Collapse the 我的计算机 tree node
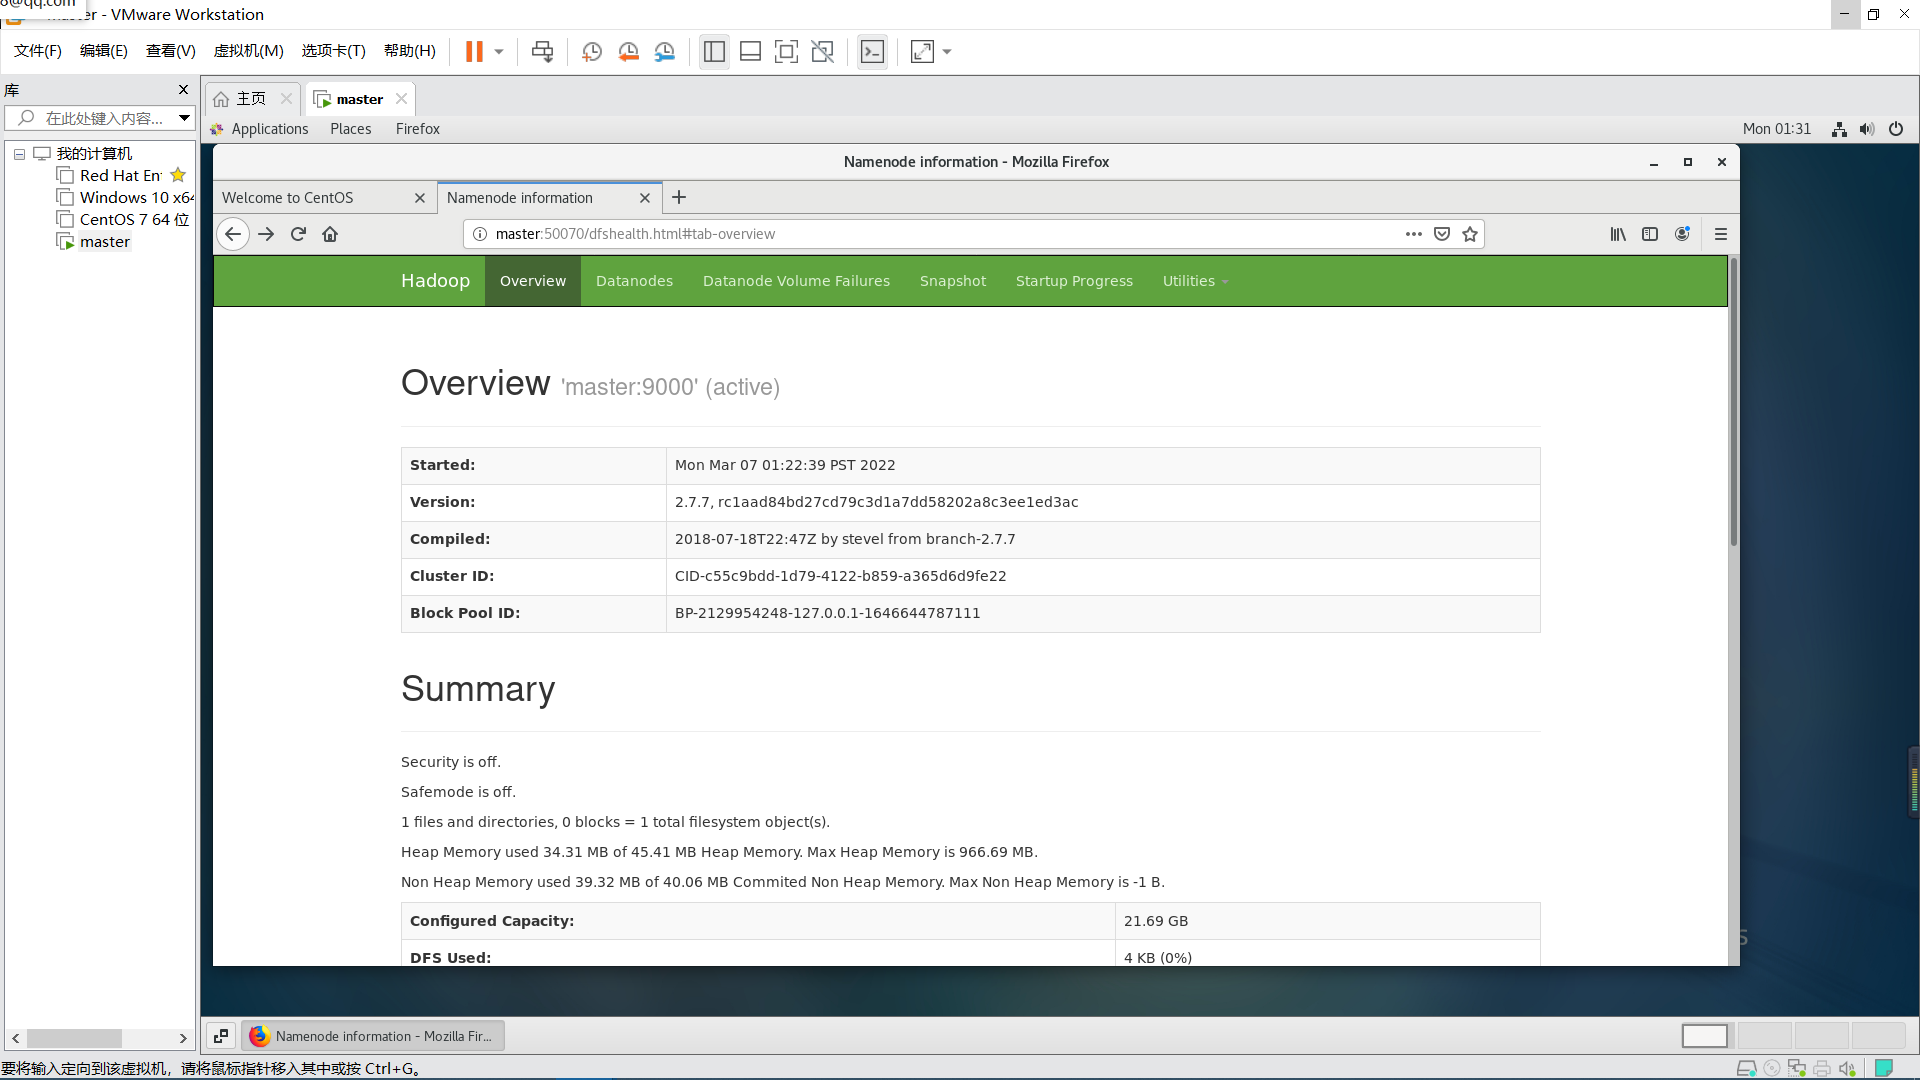This screenshot has height=1080, width=1920. click(x=19, y=154)
